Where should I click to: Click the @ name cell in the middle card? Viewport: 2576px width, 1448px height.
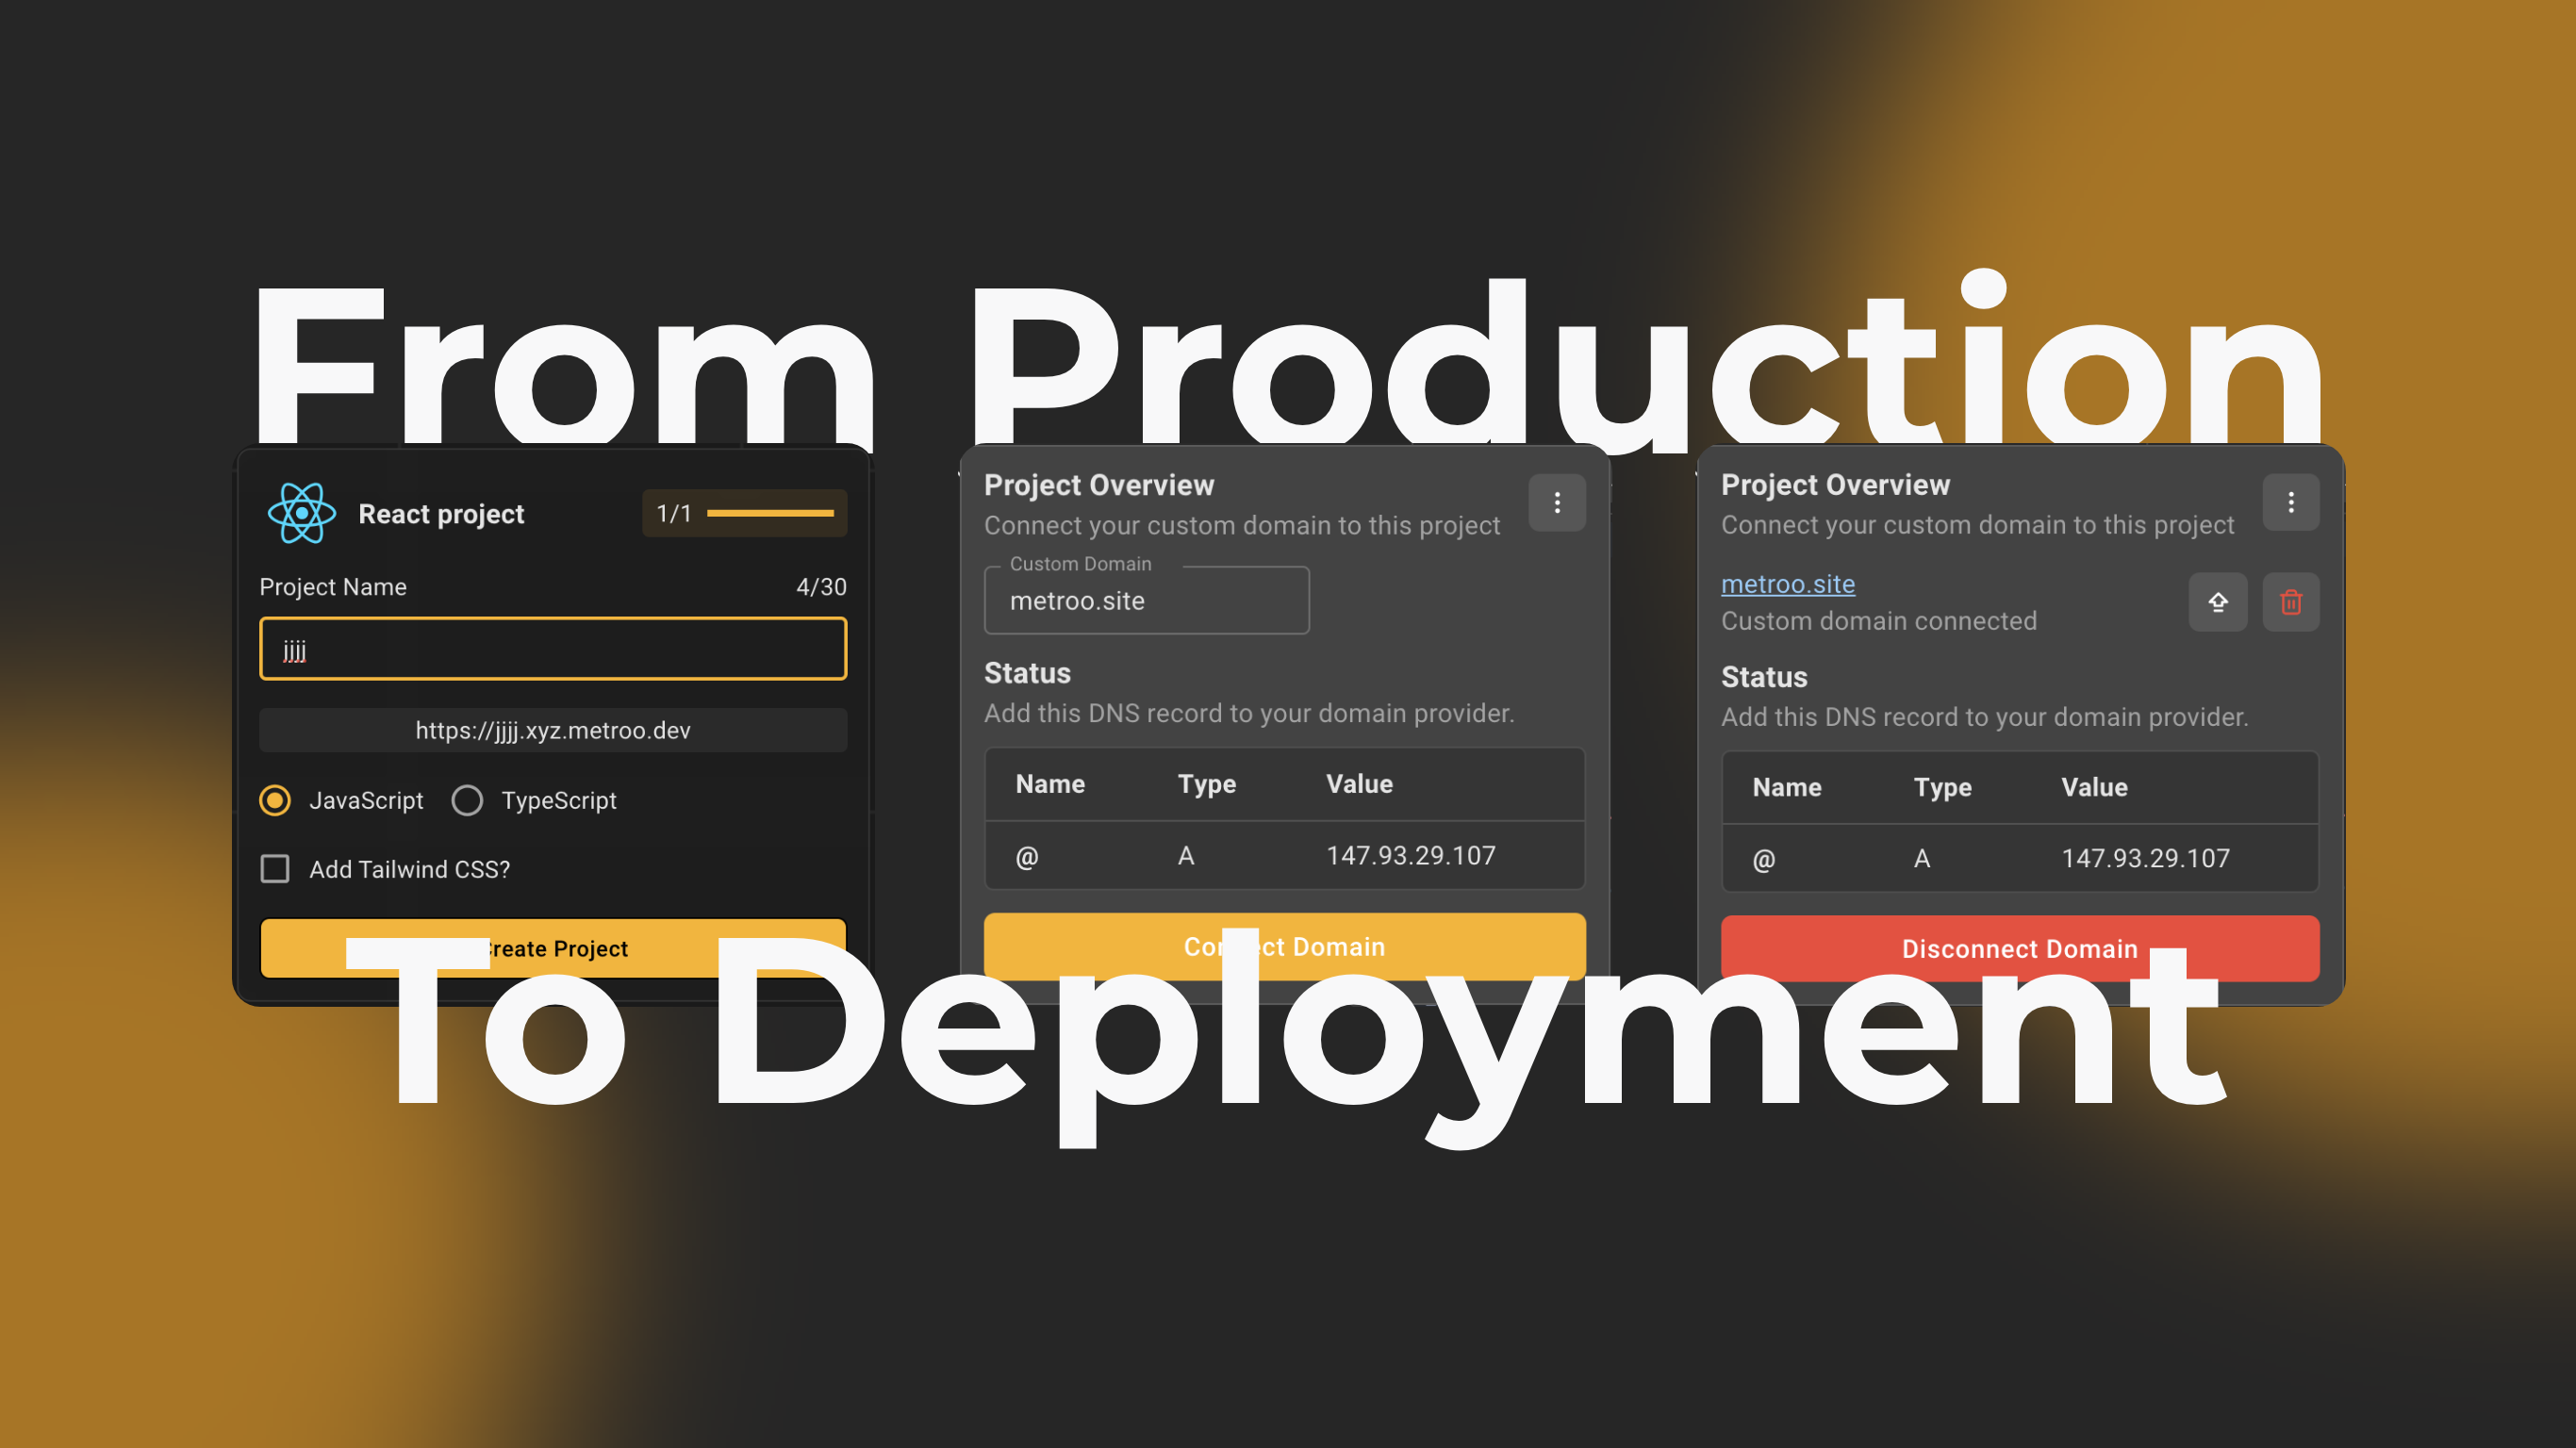(x=1027, y=856)
